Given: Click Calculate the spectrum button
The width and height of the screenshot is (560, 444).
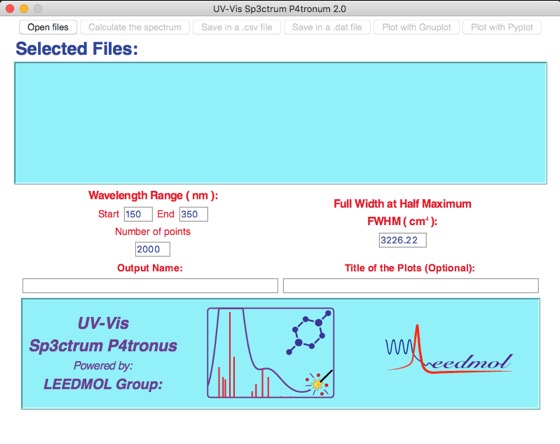Looking at the screenshot, I should tap(135, 27).
